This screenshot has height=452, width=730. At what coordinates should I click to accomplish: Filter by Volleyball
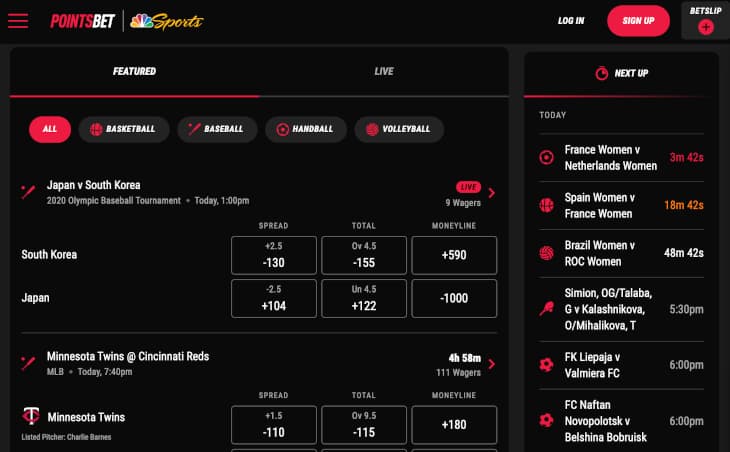pos(399,129)
